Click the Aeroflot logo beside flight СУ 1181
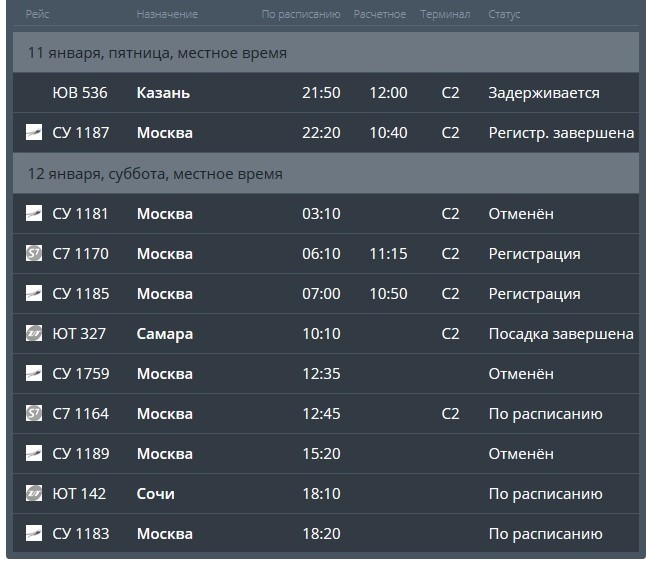Image resolution: width=655 pixels, height=566 pixels. click(x=34, y=213)
